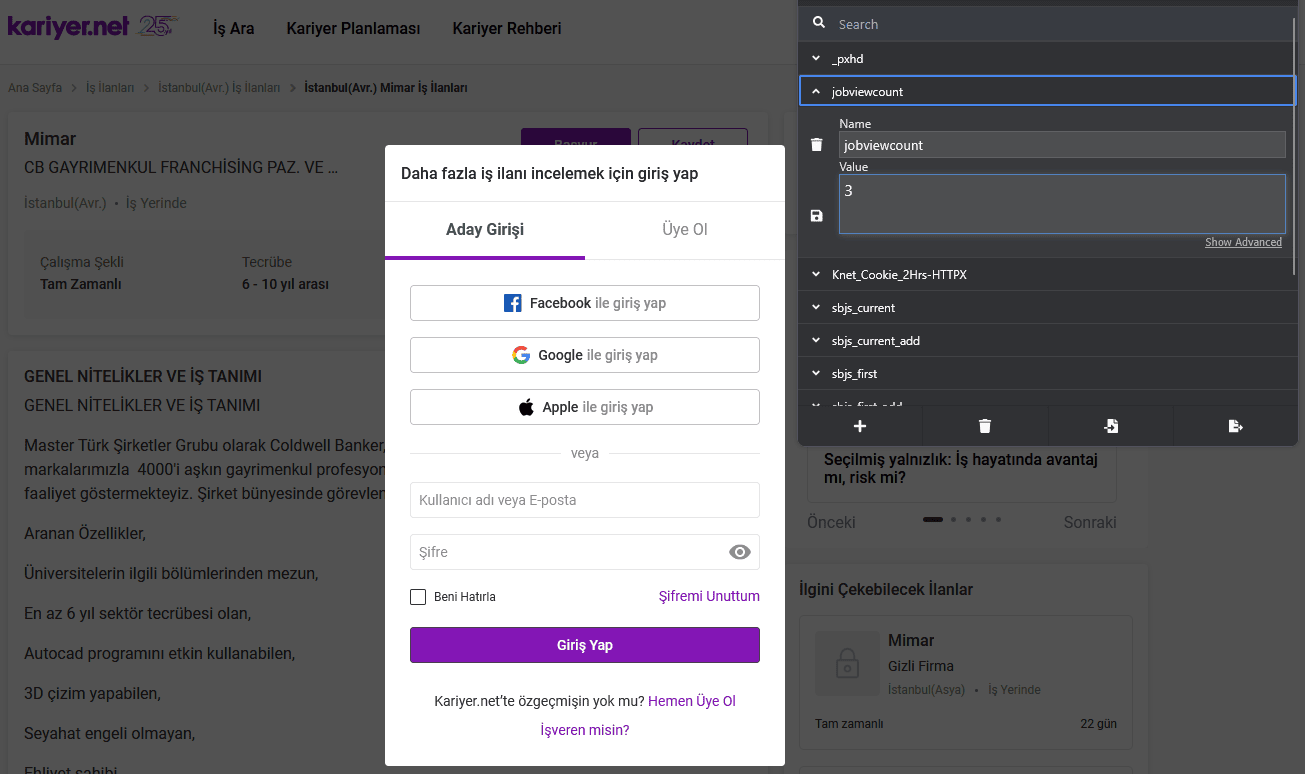Delete the jobviewcount cookie with trash icon
This screenshot has height=774, width=1305.
pos(817,145)
